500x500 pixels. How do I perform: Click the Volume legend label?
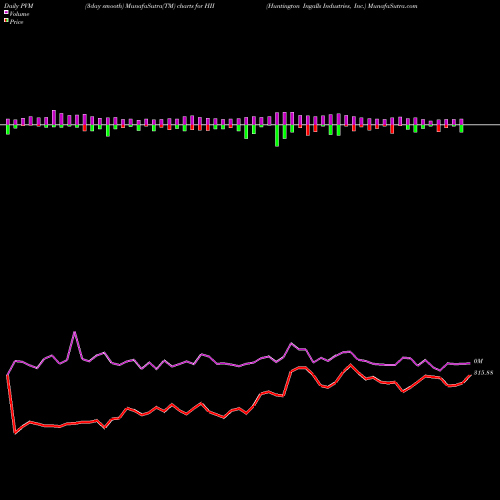pyautogui.click(x=19, y=14)
